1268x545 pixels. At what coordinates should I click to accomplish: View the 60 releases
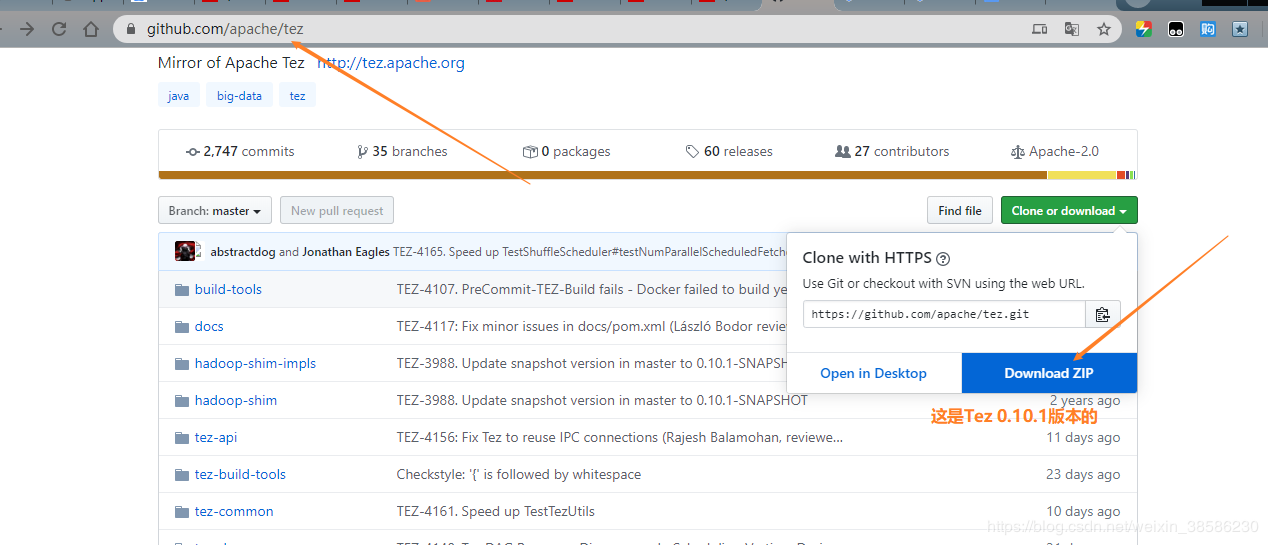pyautogui.click(x=729, y=151)
